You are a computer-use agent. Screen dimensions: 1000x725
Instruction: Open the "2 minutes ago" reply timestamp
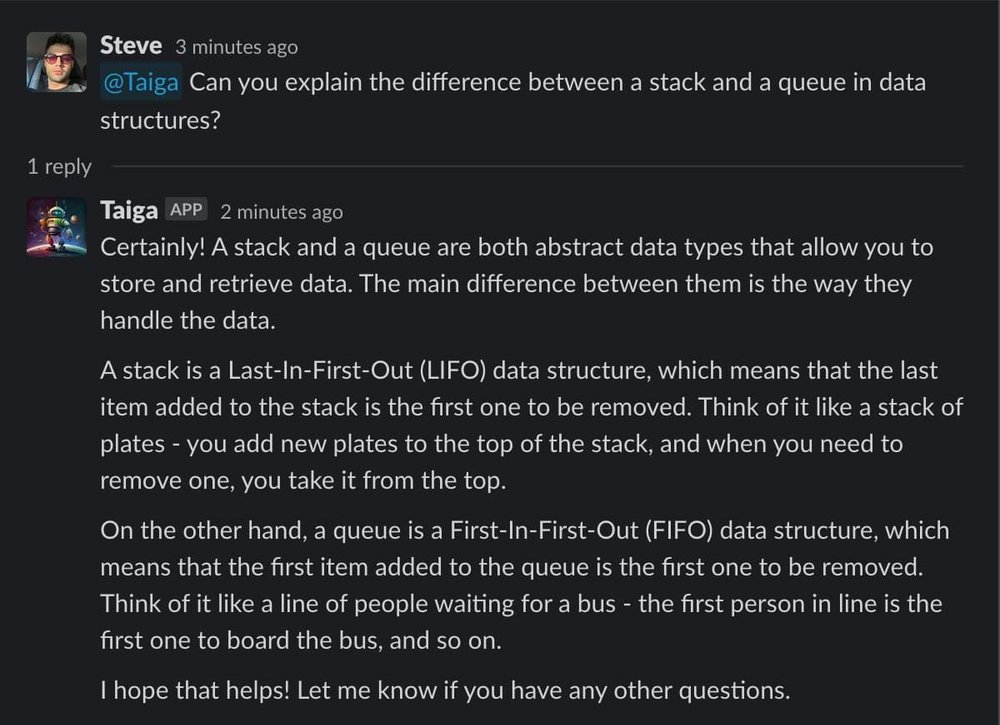pyautogui.click(x=281, y=212)
